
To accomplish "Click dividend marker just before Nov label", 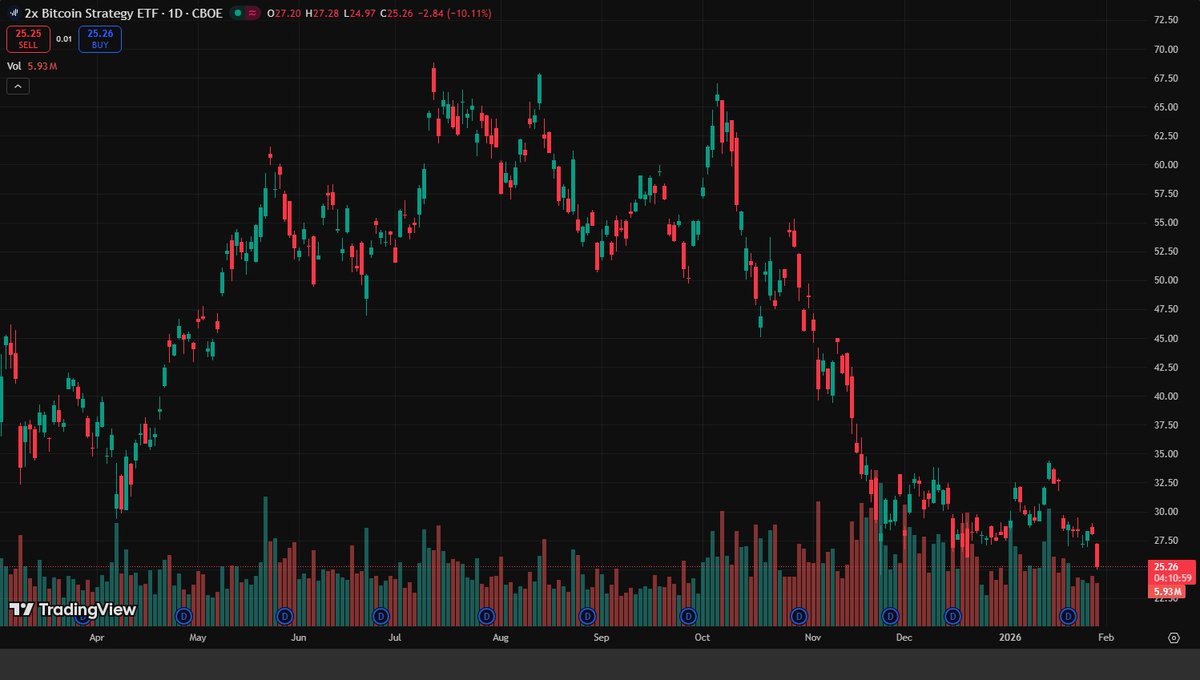I will [798, 614].
